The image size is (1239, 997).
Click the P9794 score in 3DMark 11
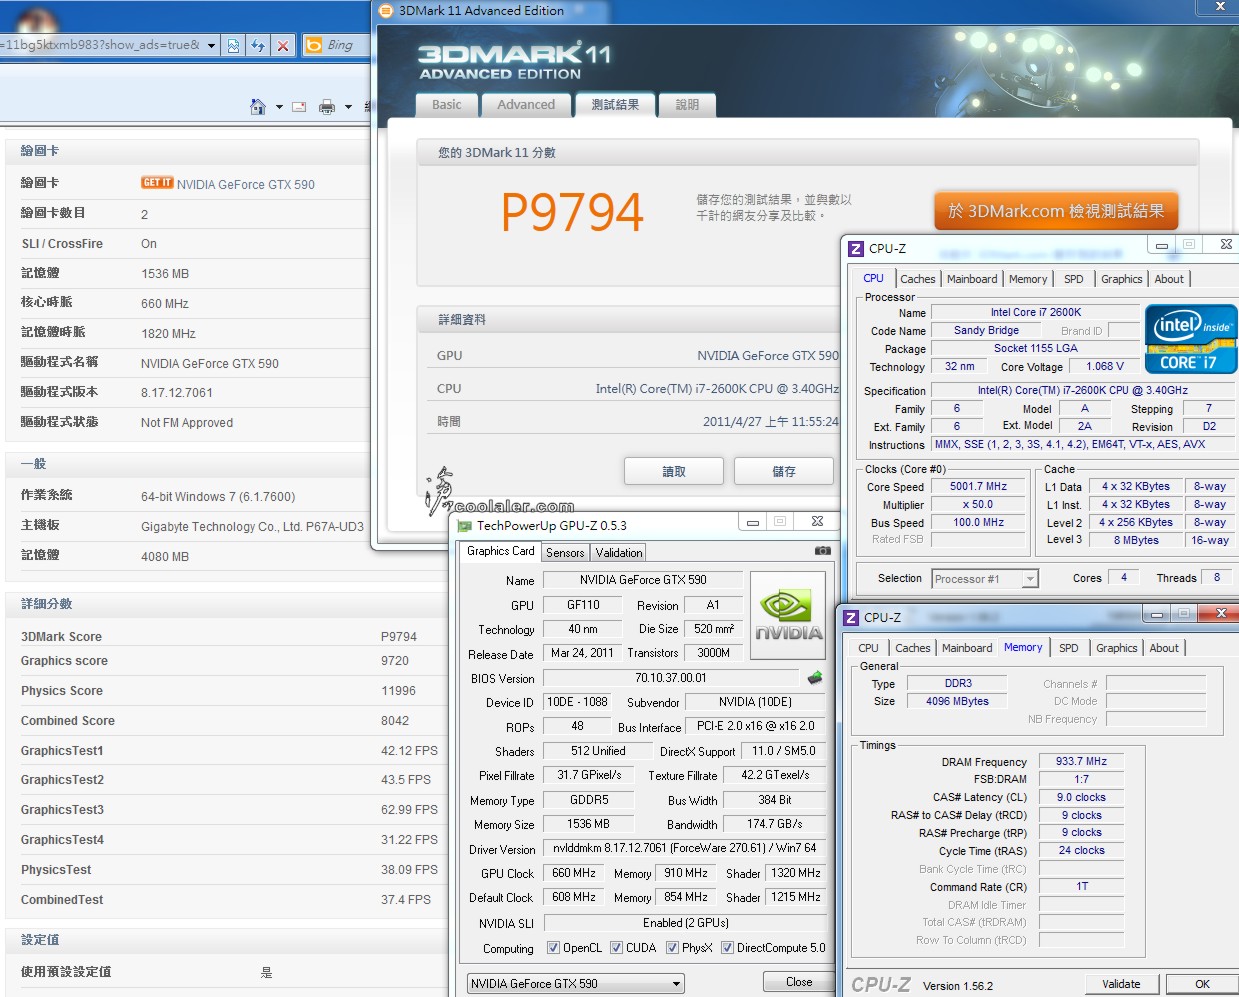(572, 212)
